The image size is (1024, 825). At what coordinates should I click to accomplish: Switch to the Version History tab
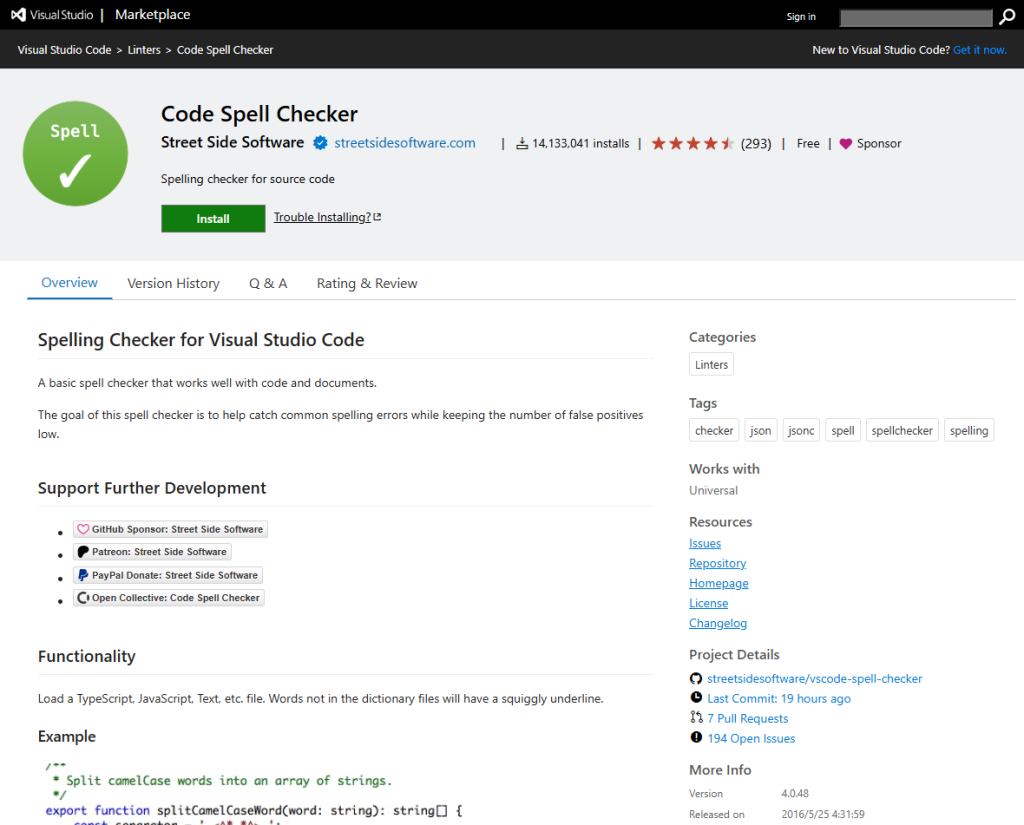click(x=173, y=283)
